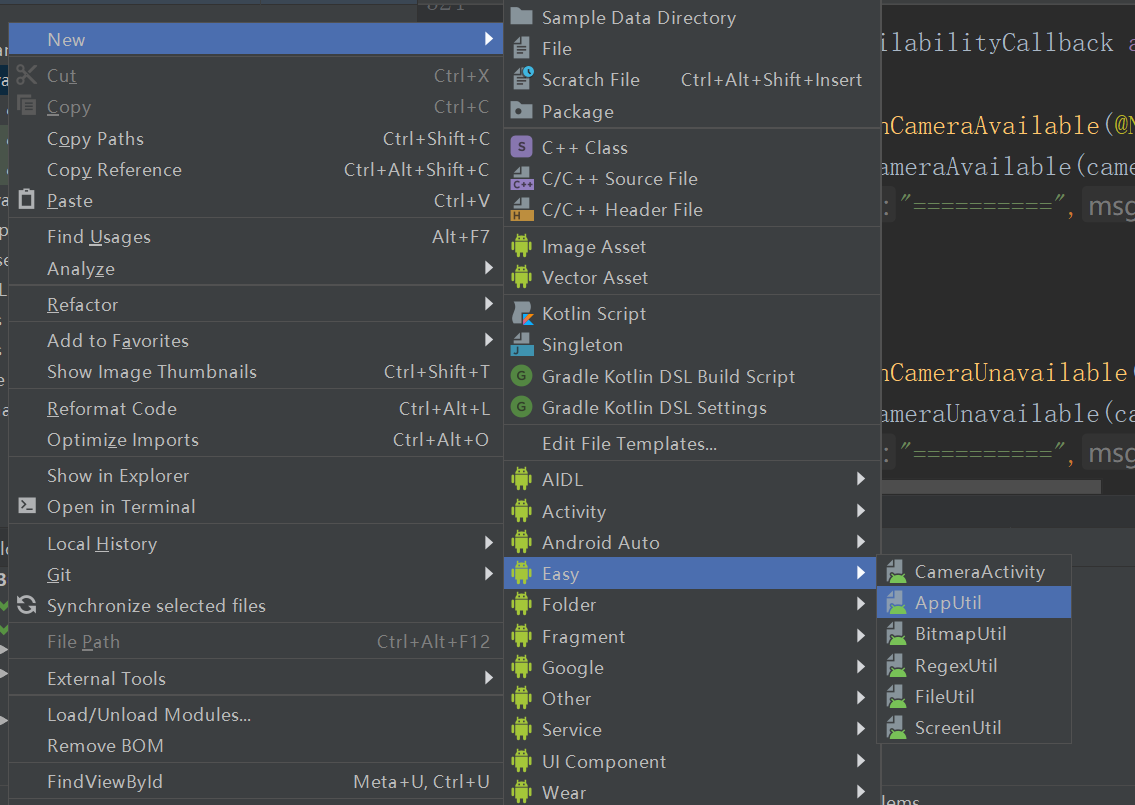Select the C/C++ Header File icon
Screen dimensions: 1135x805
click(x=522, y=209)
